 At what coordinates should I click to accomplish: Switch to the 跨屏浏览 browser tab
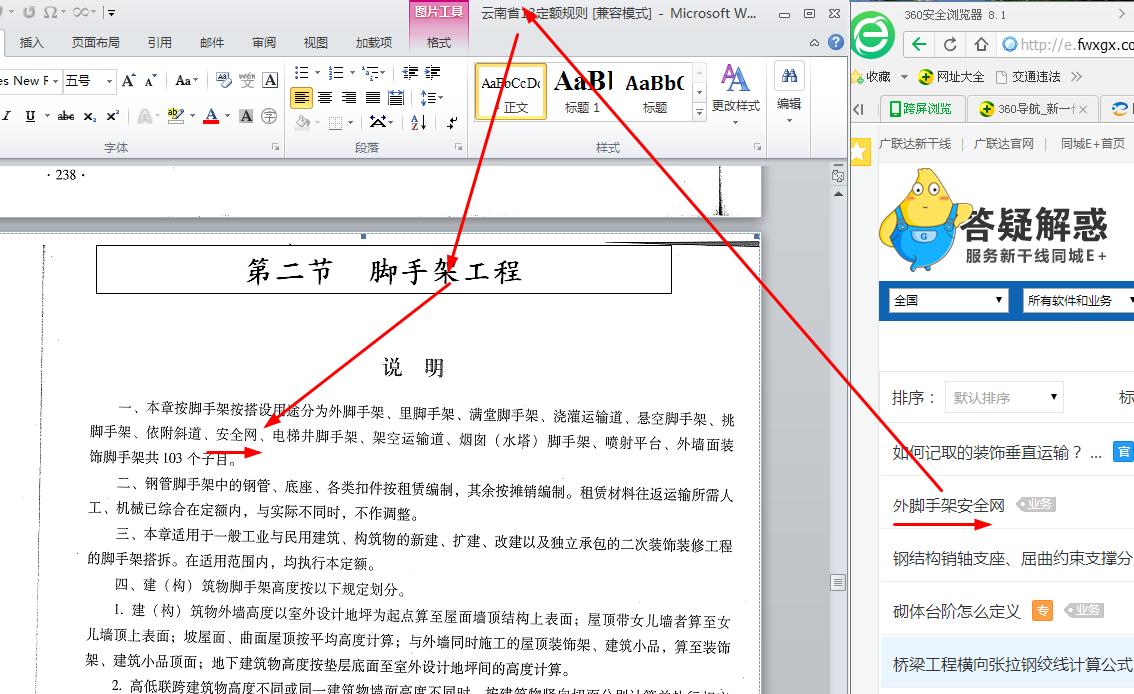click(x=920, y=108)
